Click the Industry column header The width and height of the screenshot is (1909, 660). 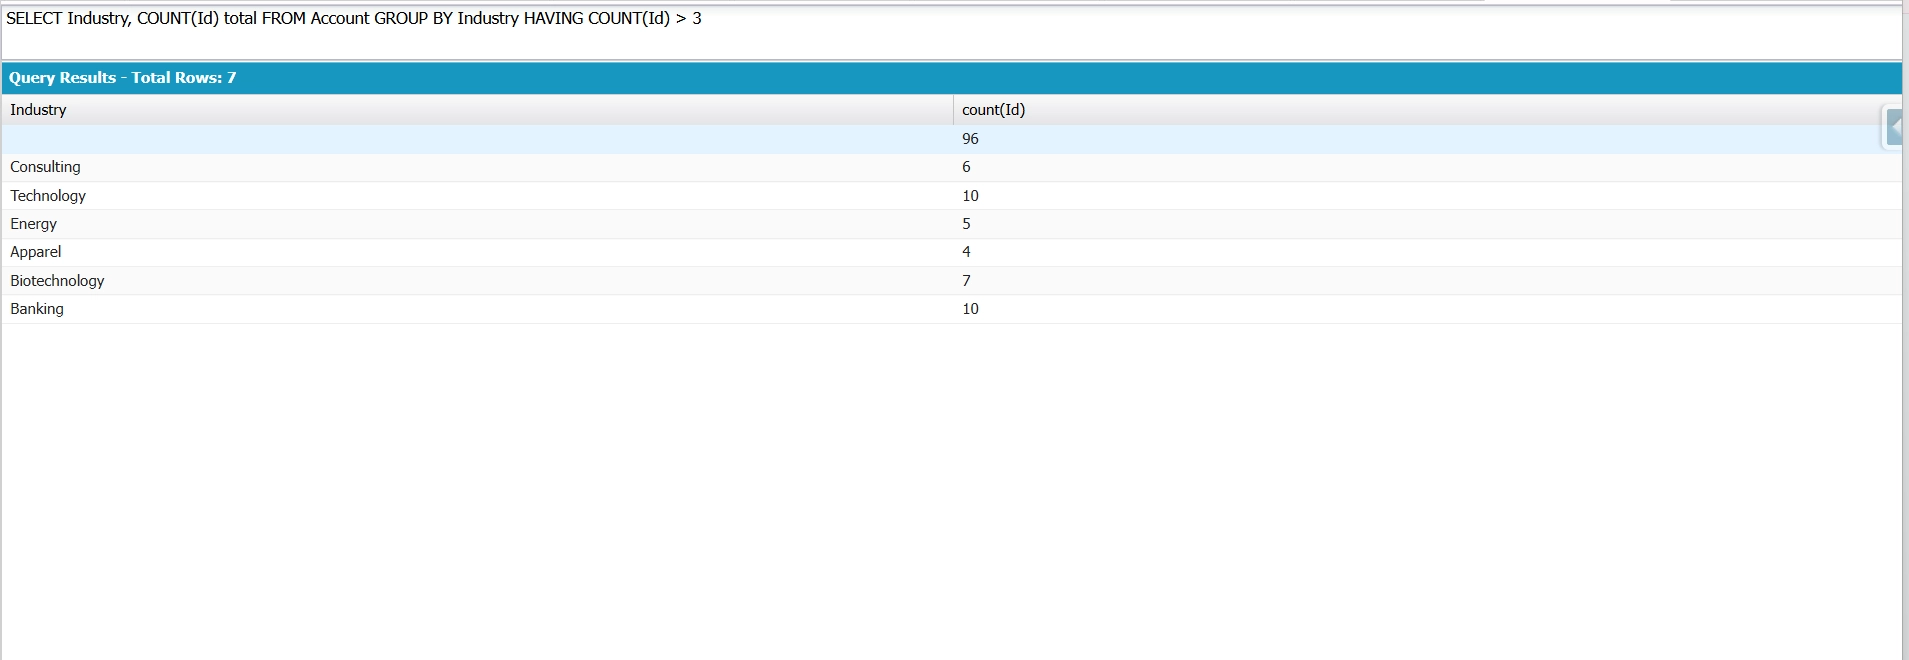click(477, 110)
